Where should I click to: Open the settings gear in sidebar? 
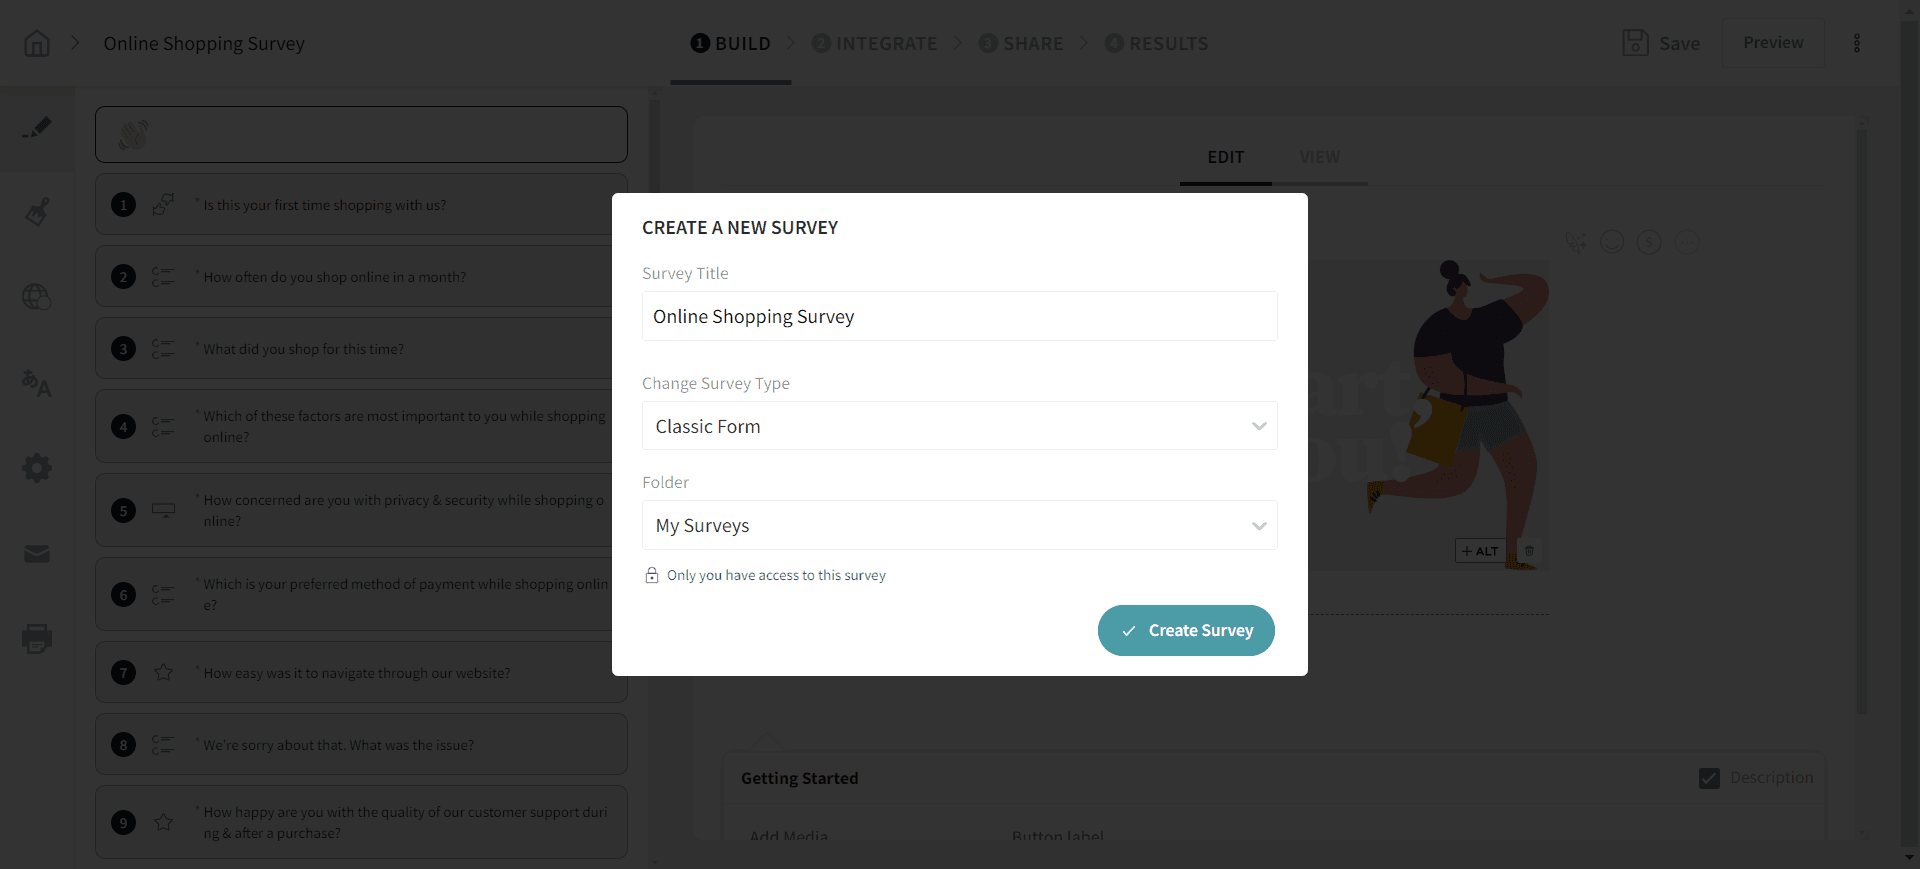point(37,468)
